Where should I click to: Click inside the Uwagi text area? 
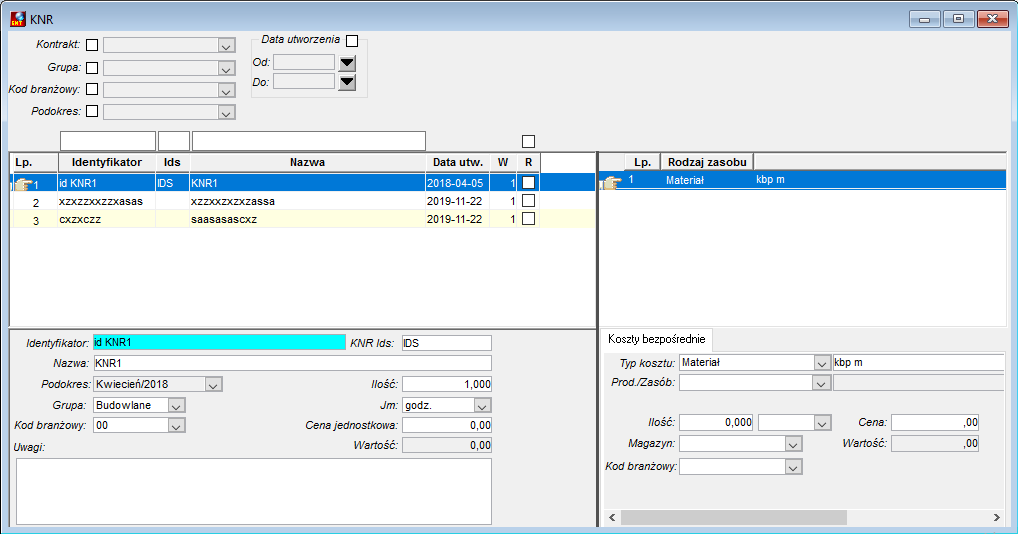coord(254,491)
